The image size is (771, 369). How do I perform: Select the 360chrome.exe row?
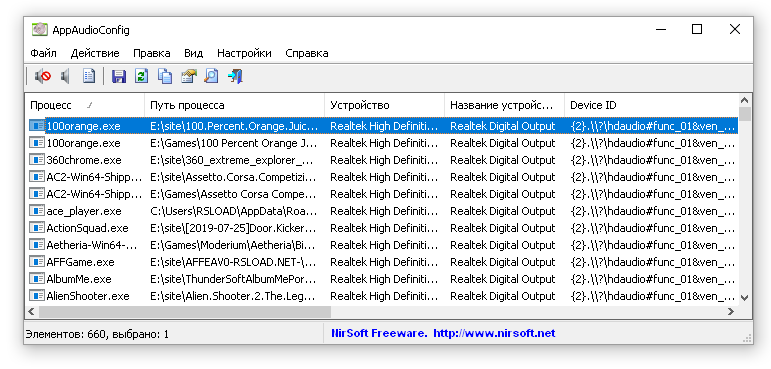382,160
